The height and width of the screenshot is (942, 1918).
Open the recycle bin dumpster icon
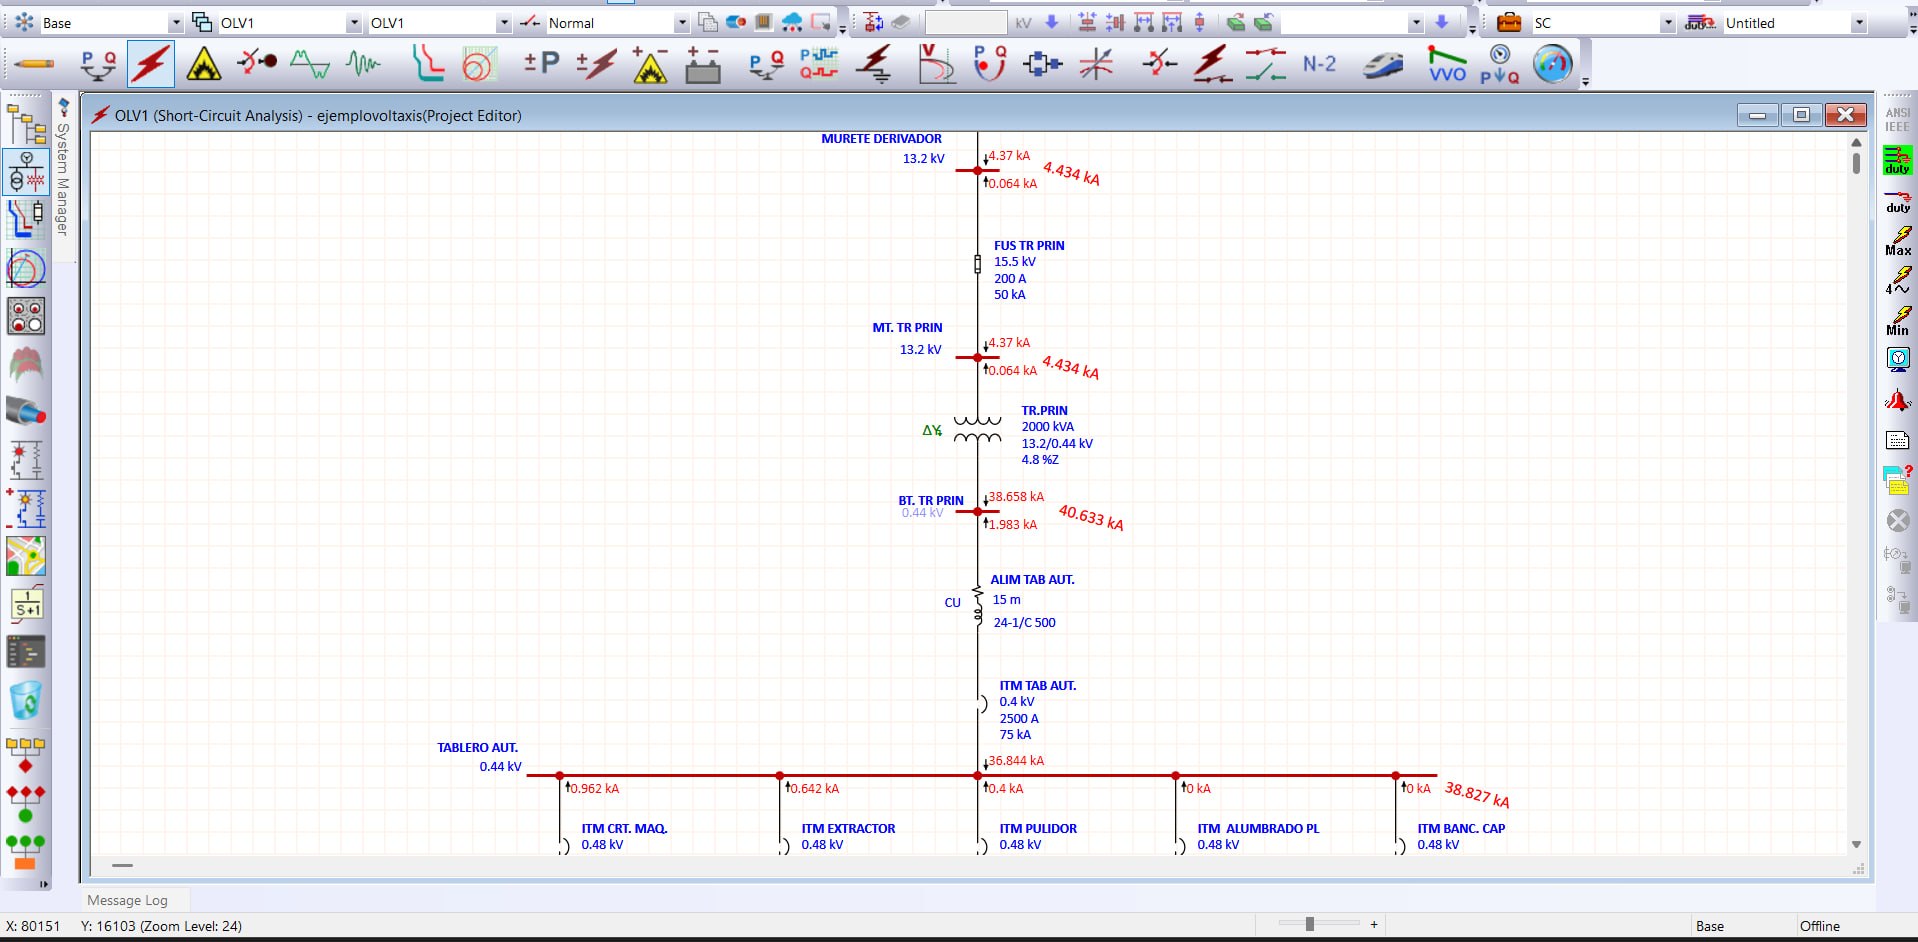(x=26, y=701)
